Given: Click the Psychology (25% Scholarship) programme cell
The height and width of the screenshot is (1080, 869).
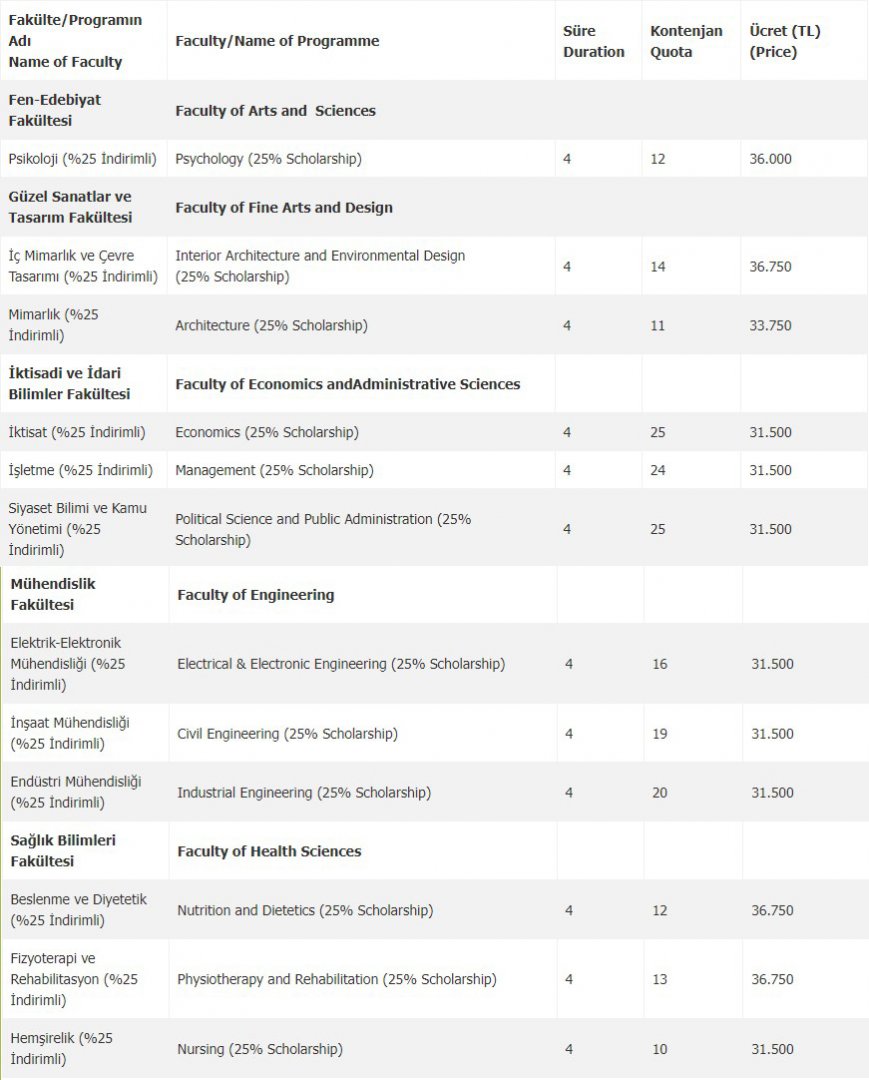Looking at the screenshot, I should (x=268, y=159).
